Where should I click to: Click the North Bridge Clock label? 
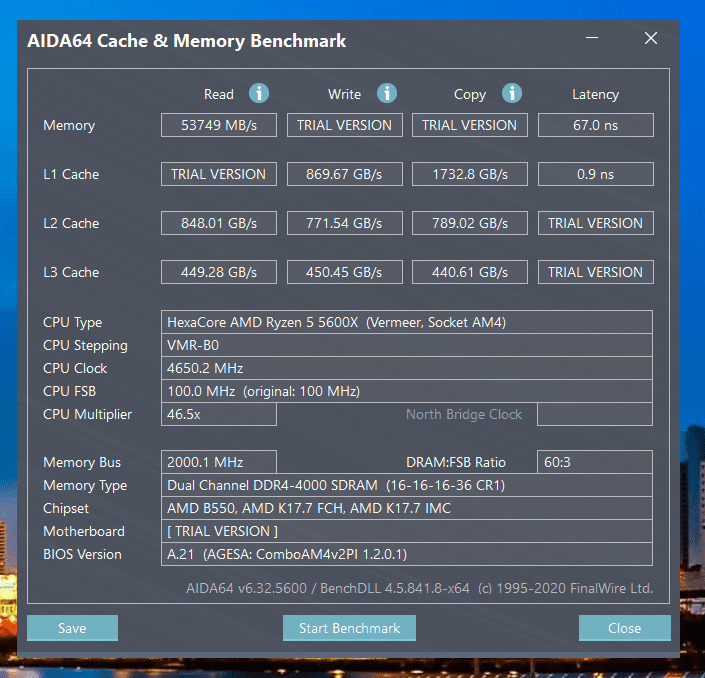(x=464, y=414)
